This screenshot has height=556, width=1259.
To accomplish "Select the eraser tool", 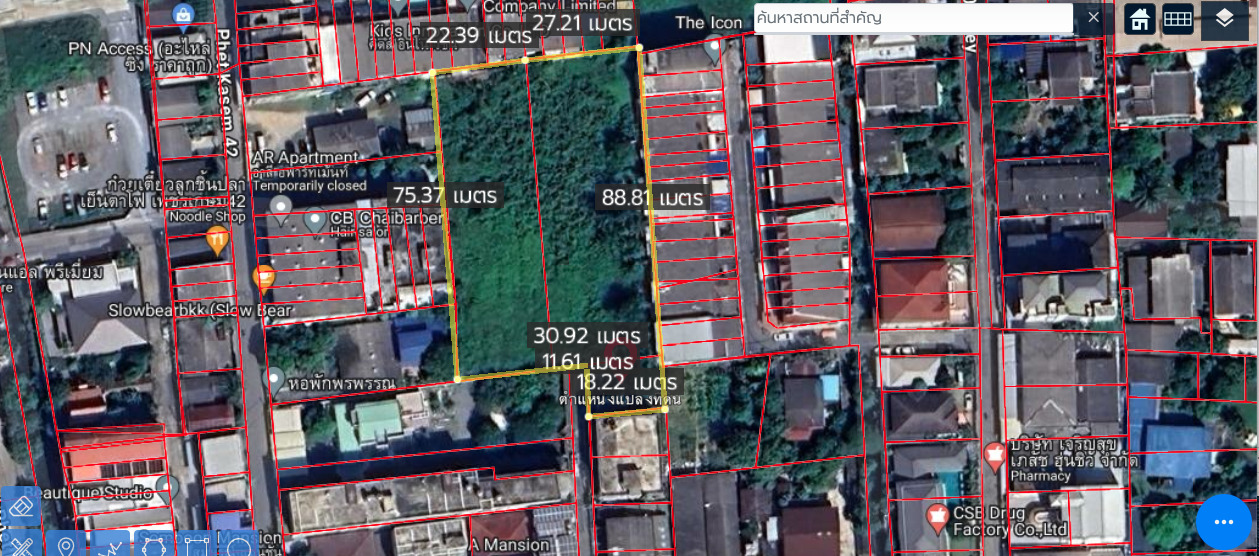I will 21,506.
